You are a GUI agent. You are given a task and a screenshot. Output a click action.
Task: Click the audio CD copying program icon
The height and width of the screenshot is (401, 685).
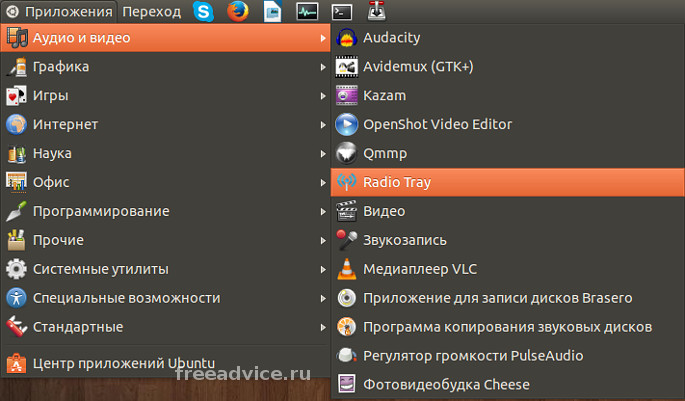point(346,327)
